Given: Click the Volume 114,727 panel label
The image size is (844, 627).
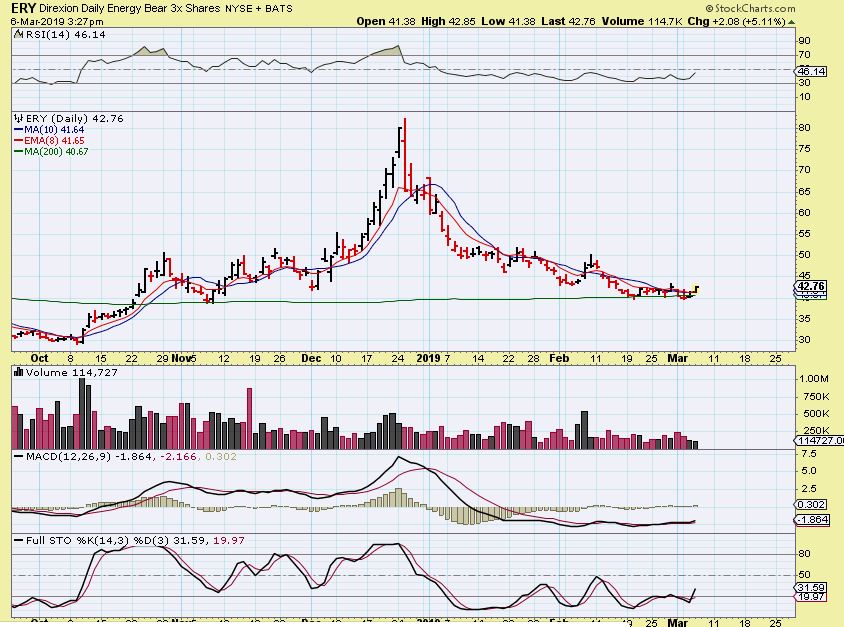Looking at the screenshot, I should pyautogui.click(x=71, y=372).
